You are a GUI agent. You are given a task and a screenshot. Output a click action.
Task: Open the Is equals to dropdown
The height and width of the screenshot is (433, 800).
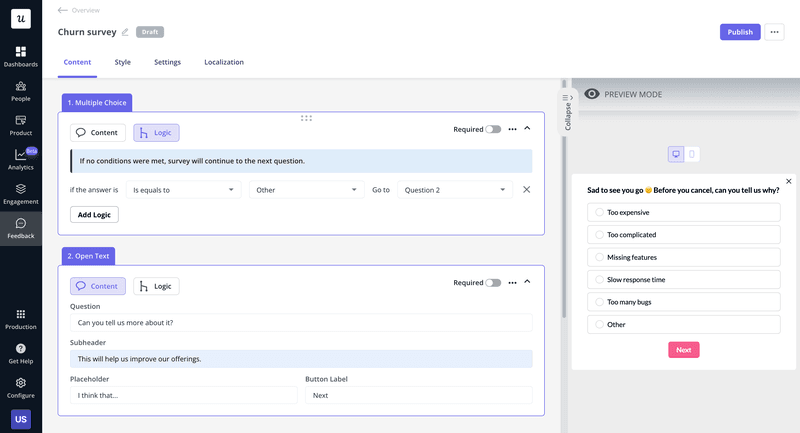click(183, 190)
